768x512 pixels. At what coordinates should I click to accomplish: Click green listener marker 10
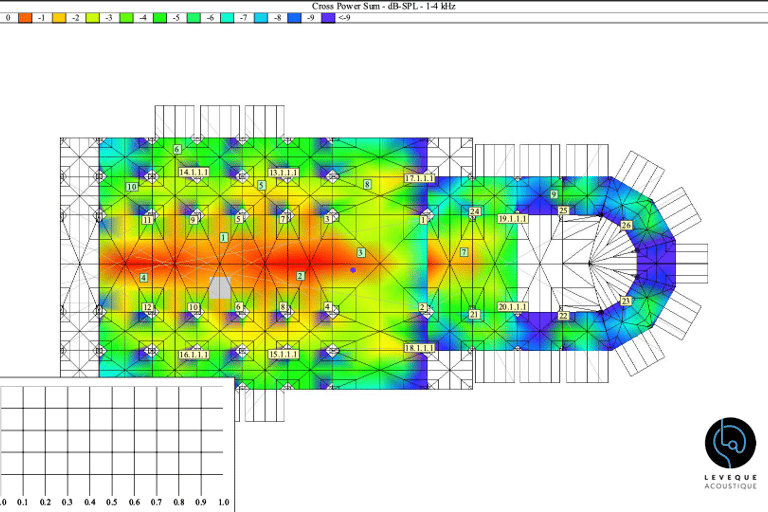click(132, 187)
